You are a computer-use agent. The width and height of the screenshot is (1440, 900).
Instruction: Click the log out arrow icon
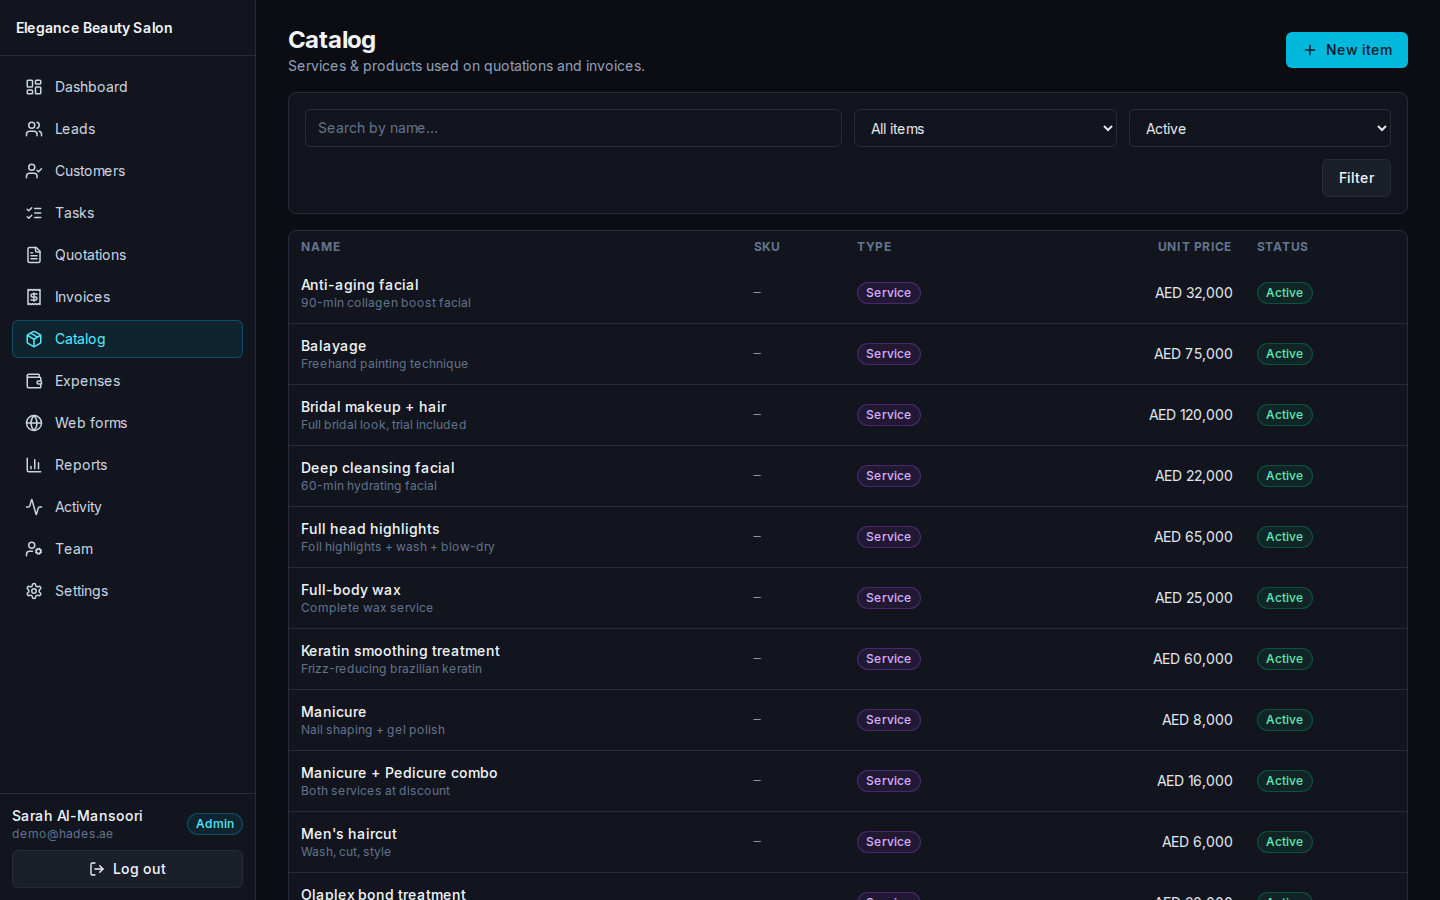[97, 869]
